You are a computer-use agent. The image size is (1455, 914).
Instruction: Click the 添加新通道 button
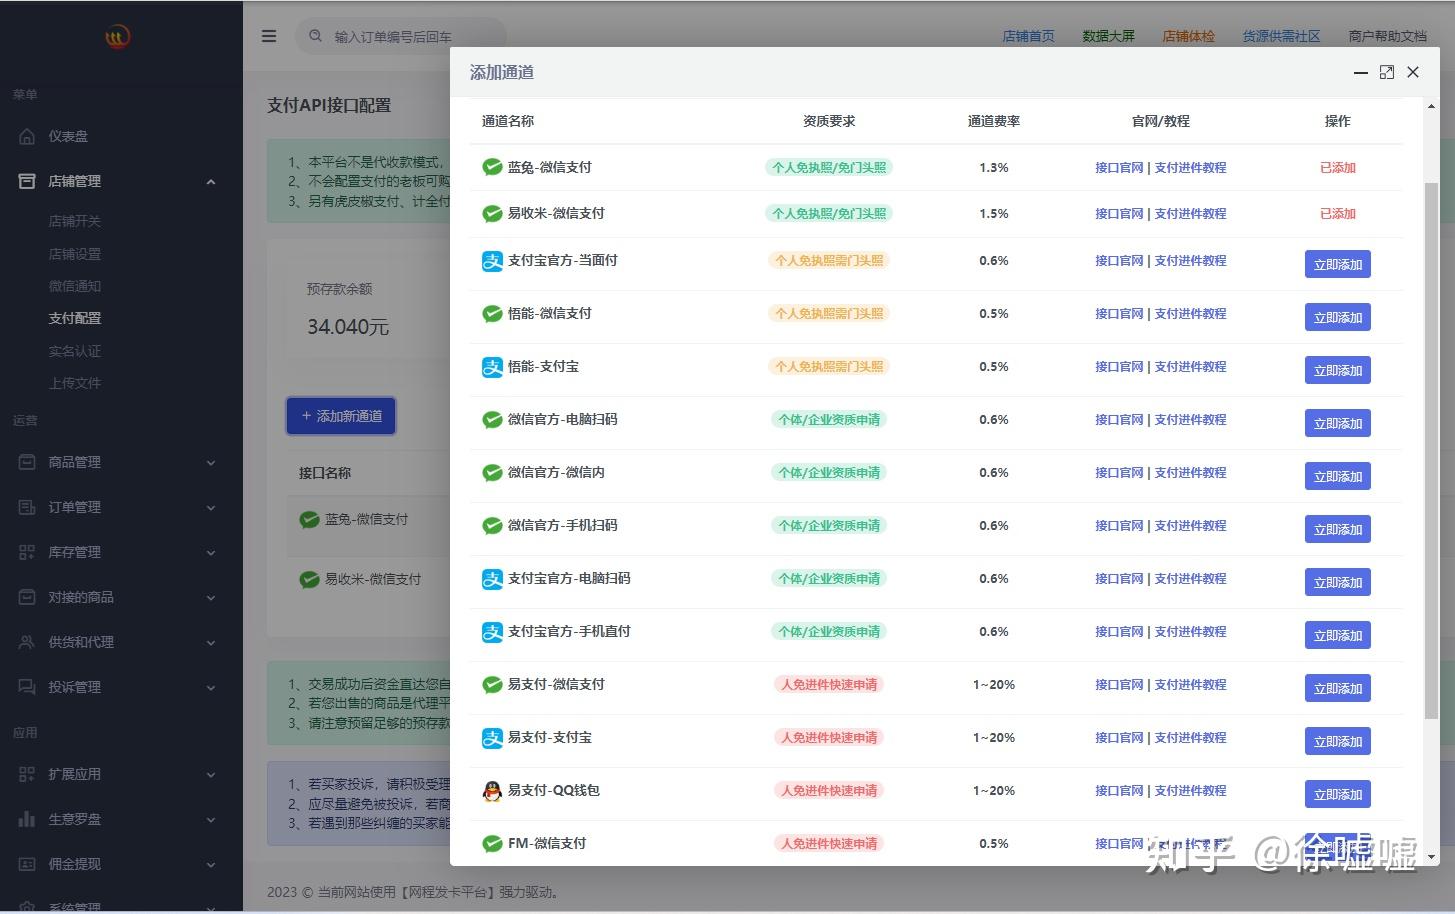341,416
